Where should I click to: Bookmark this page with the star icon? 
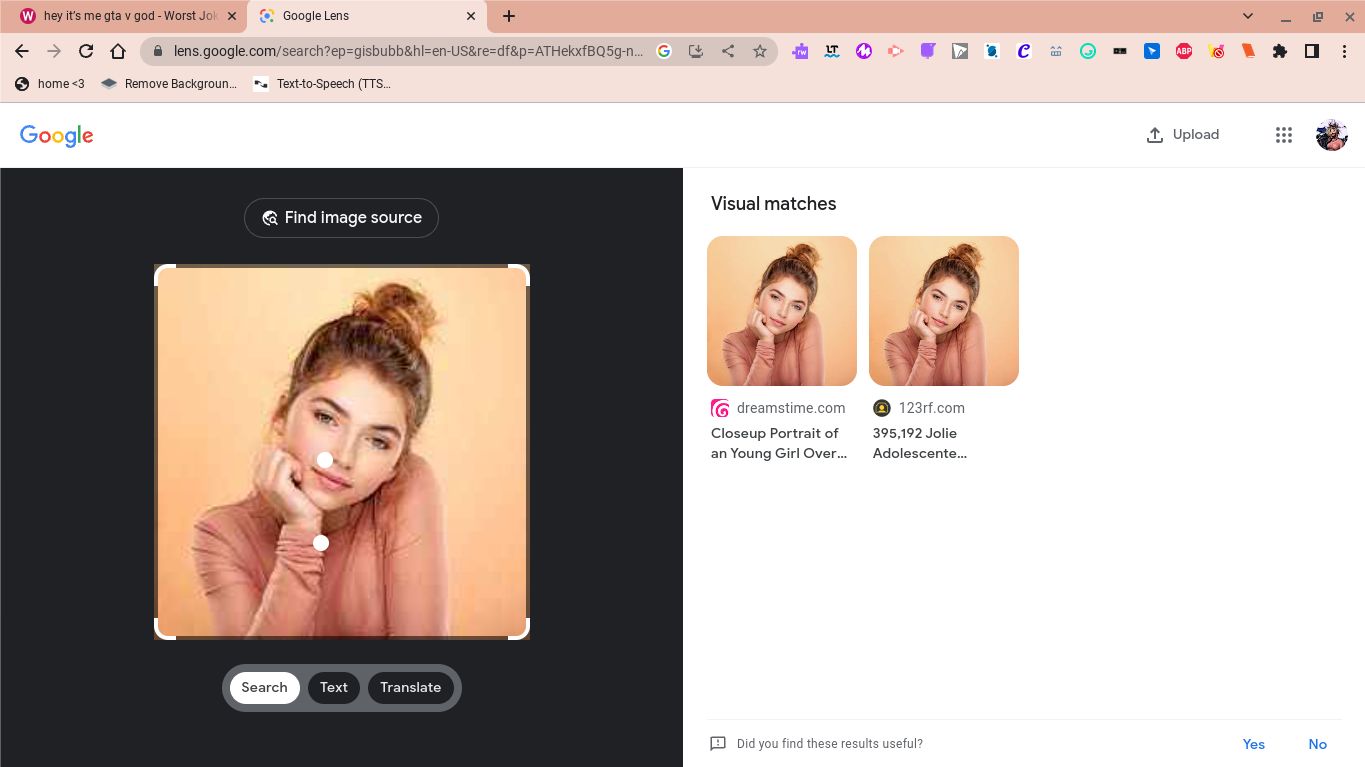(760, 51)
